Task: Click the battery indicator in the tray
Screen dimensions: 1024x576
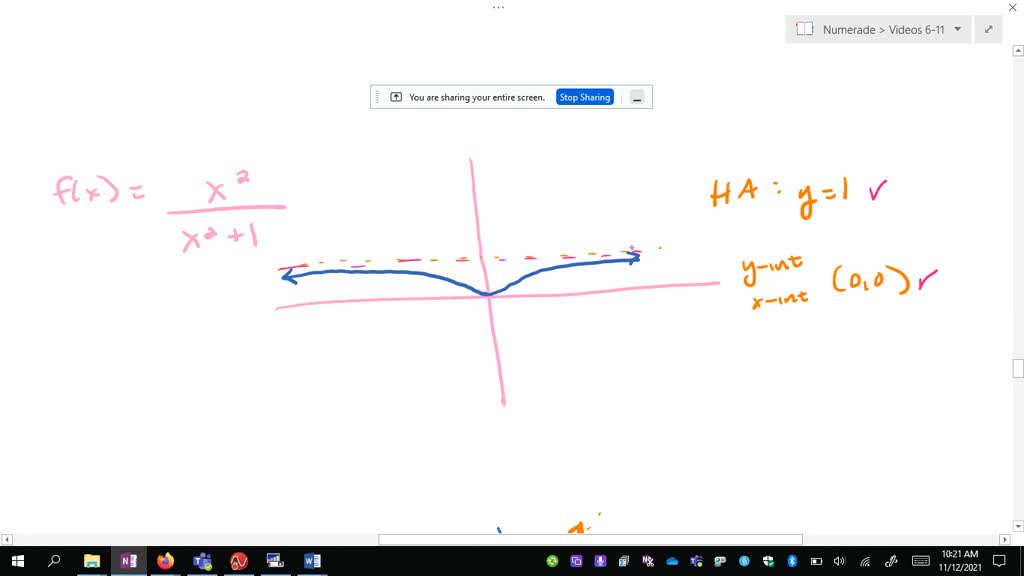Action: (815, 561)
